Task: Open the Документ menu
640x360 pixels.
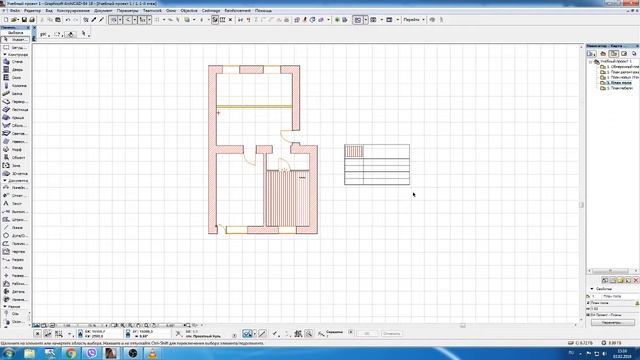Action: pos(103,11)
